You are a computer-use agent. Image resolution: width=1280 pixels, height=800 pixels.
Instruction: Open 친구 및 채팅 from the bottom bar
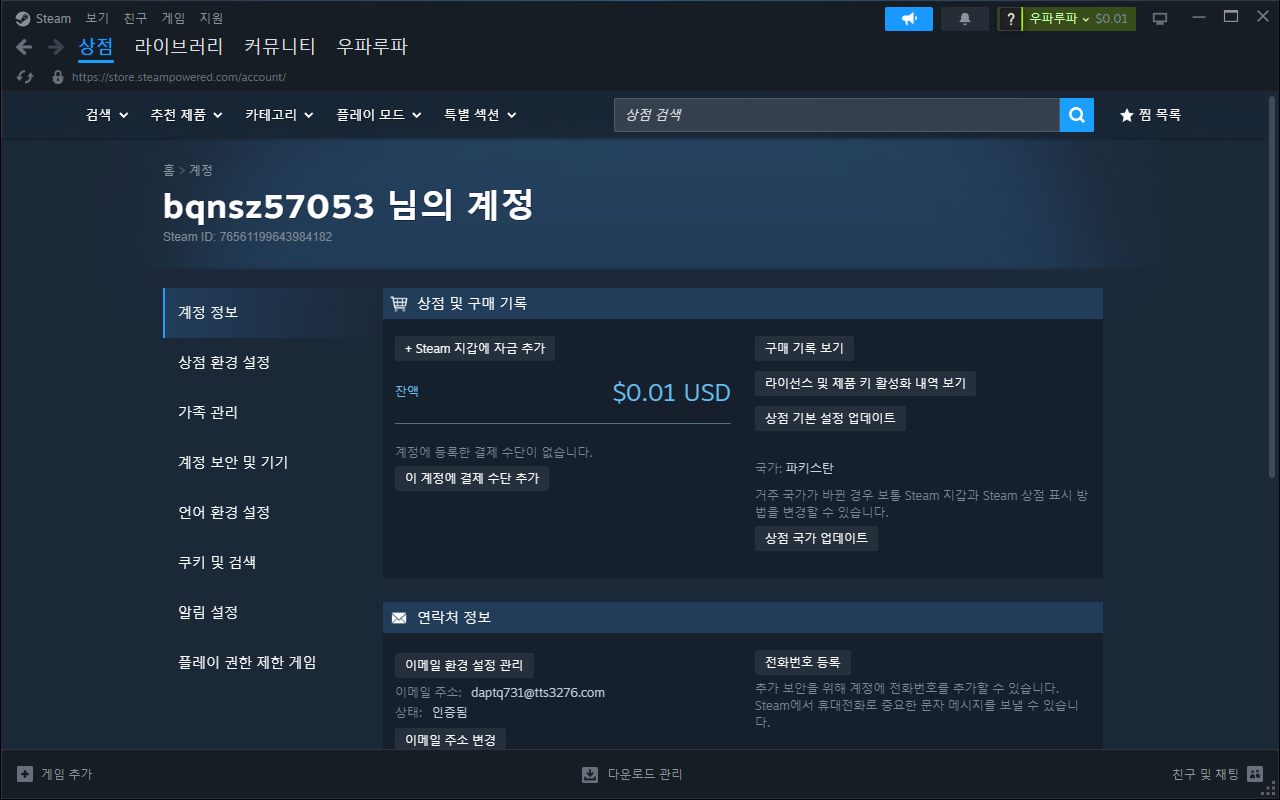point(1204,773)
